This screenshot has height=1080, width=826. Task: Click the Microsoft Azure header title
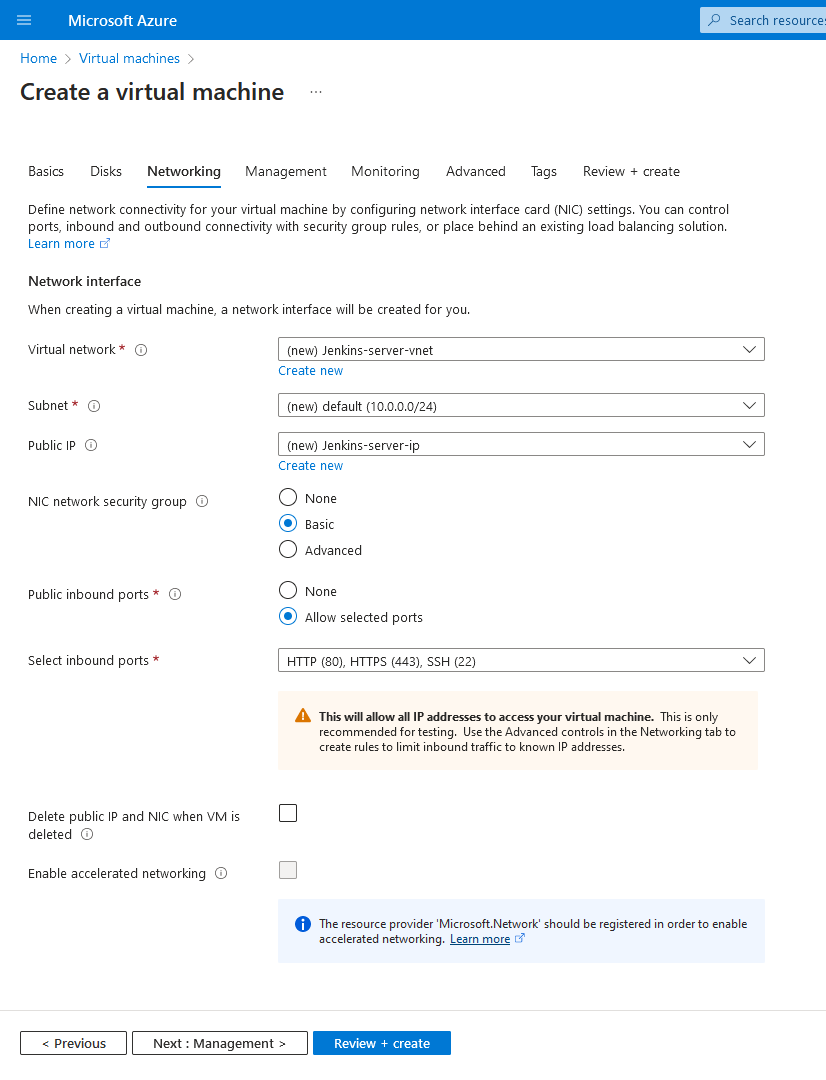click(x=123, y=21)
